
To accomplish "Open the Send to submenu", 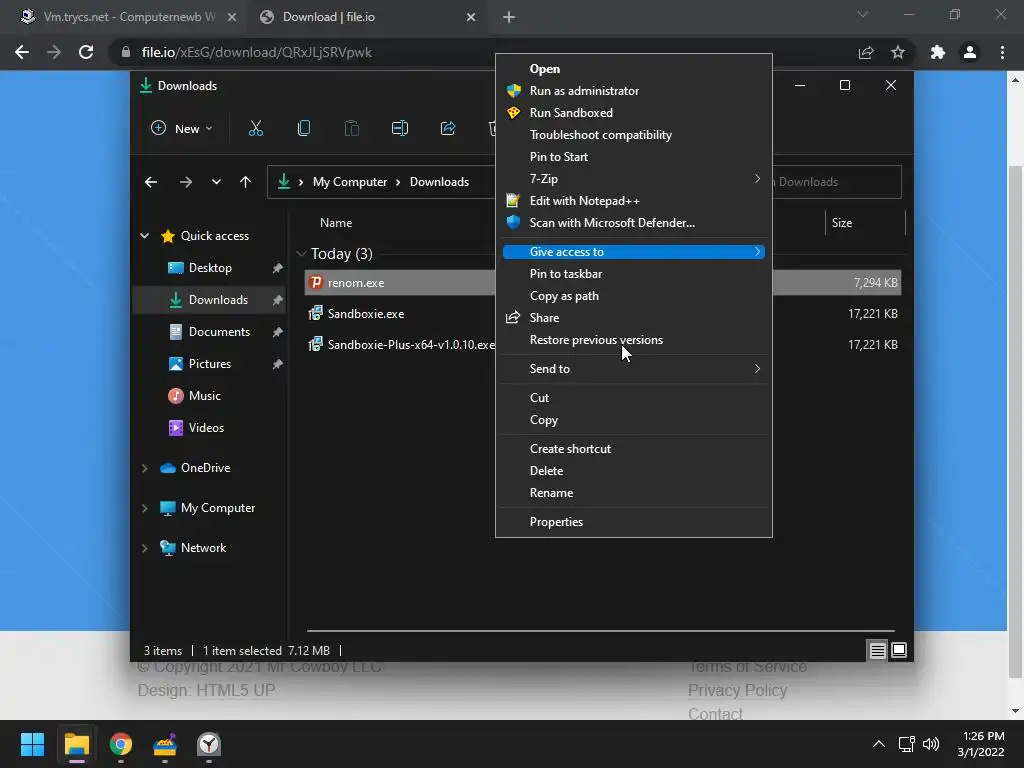I will click(633, 369).
